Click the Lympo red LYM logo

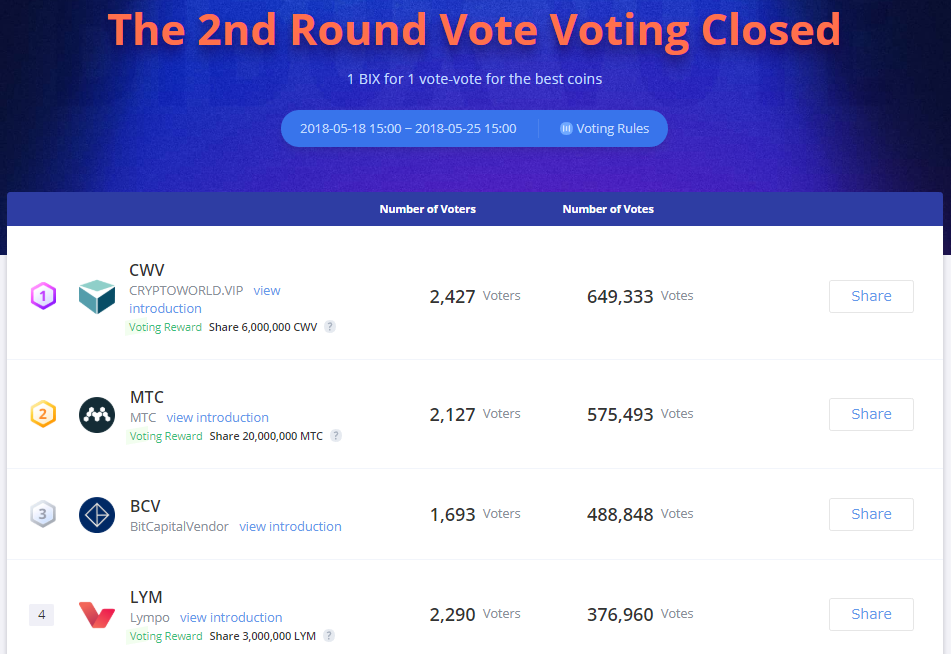click(97, 614)
